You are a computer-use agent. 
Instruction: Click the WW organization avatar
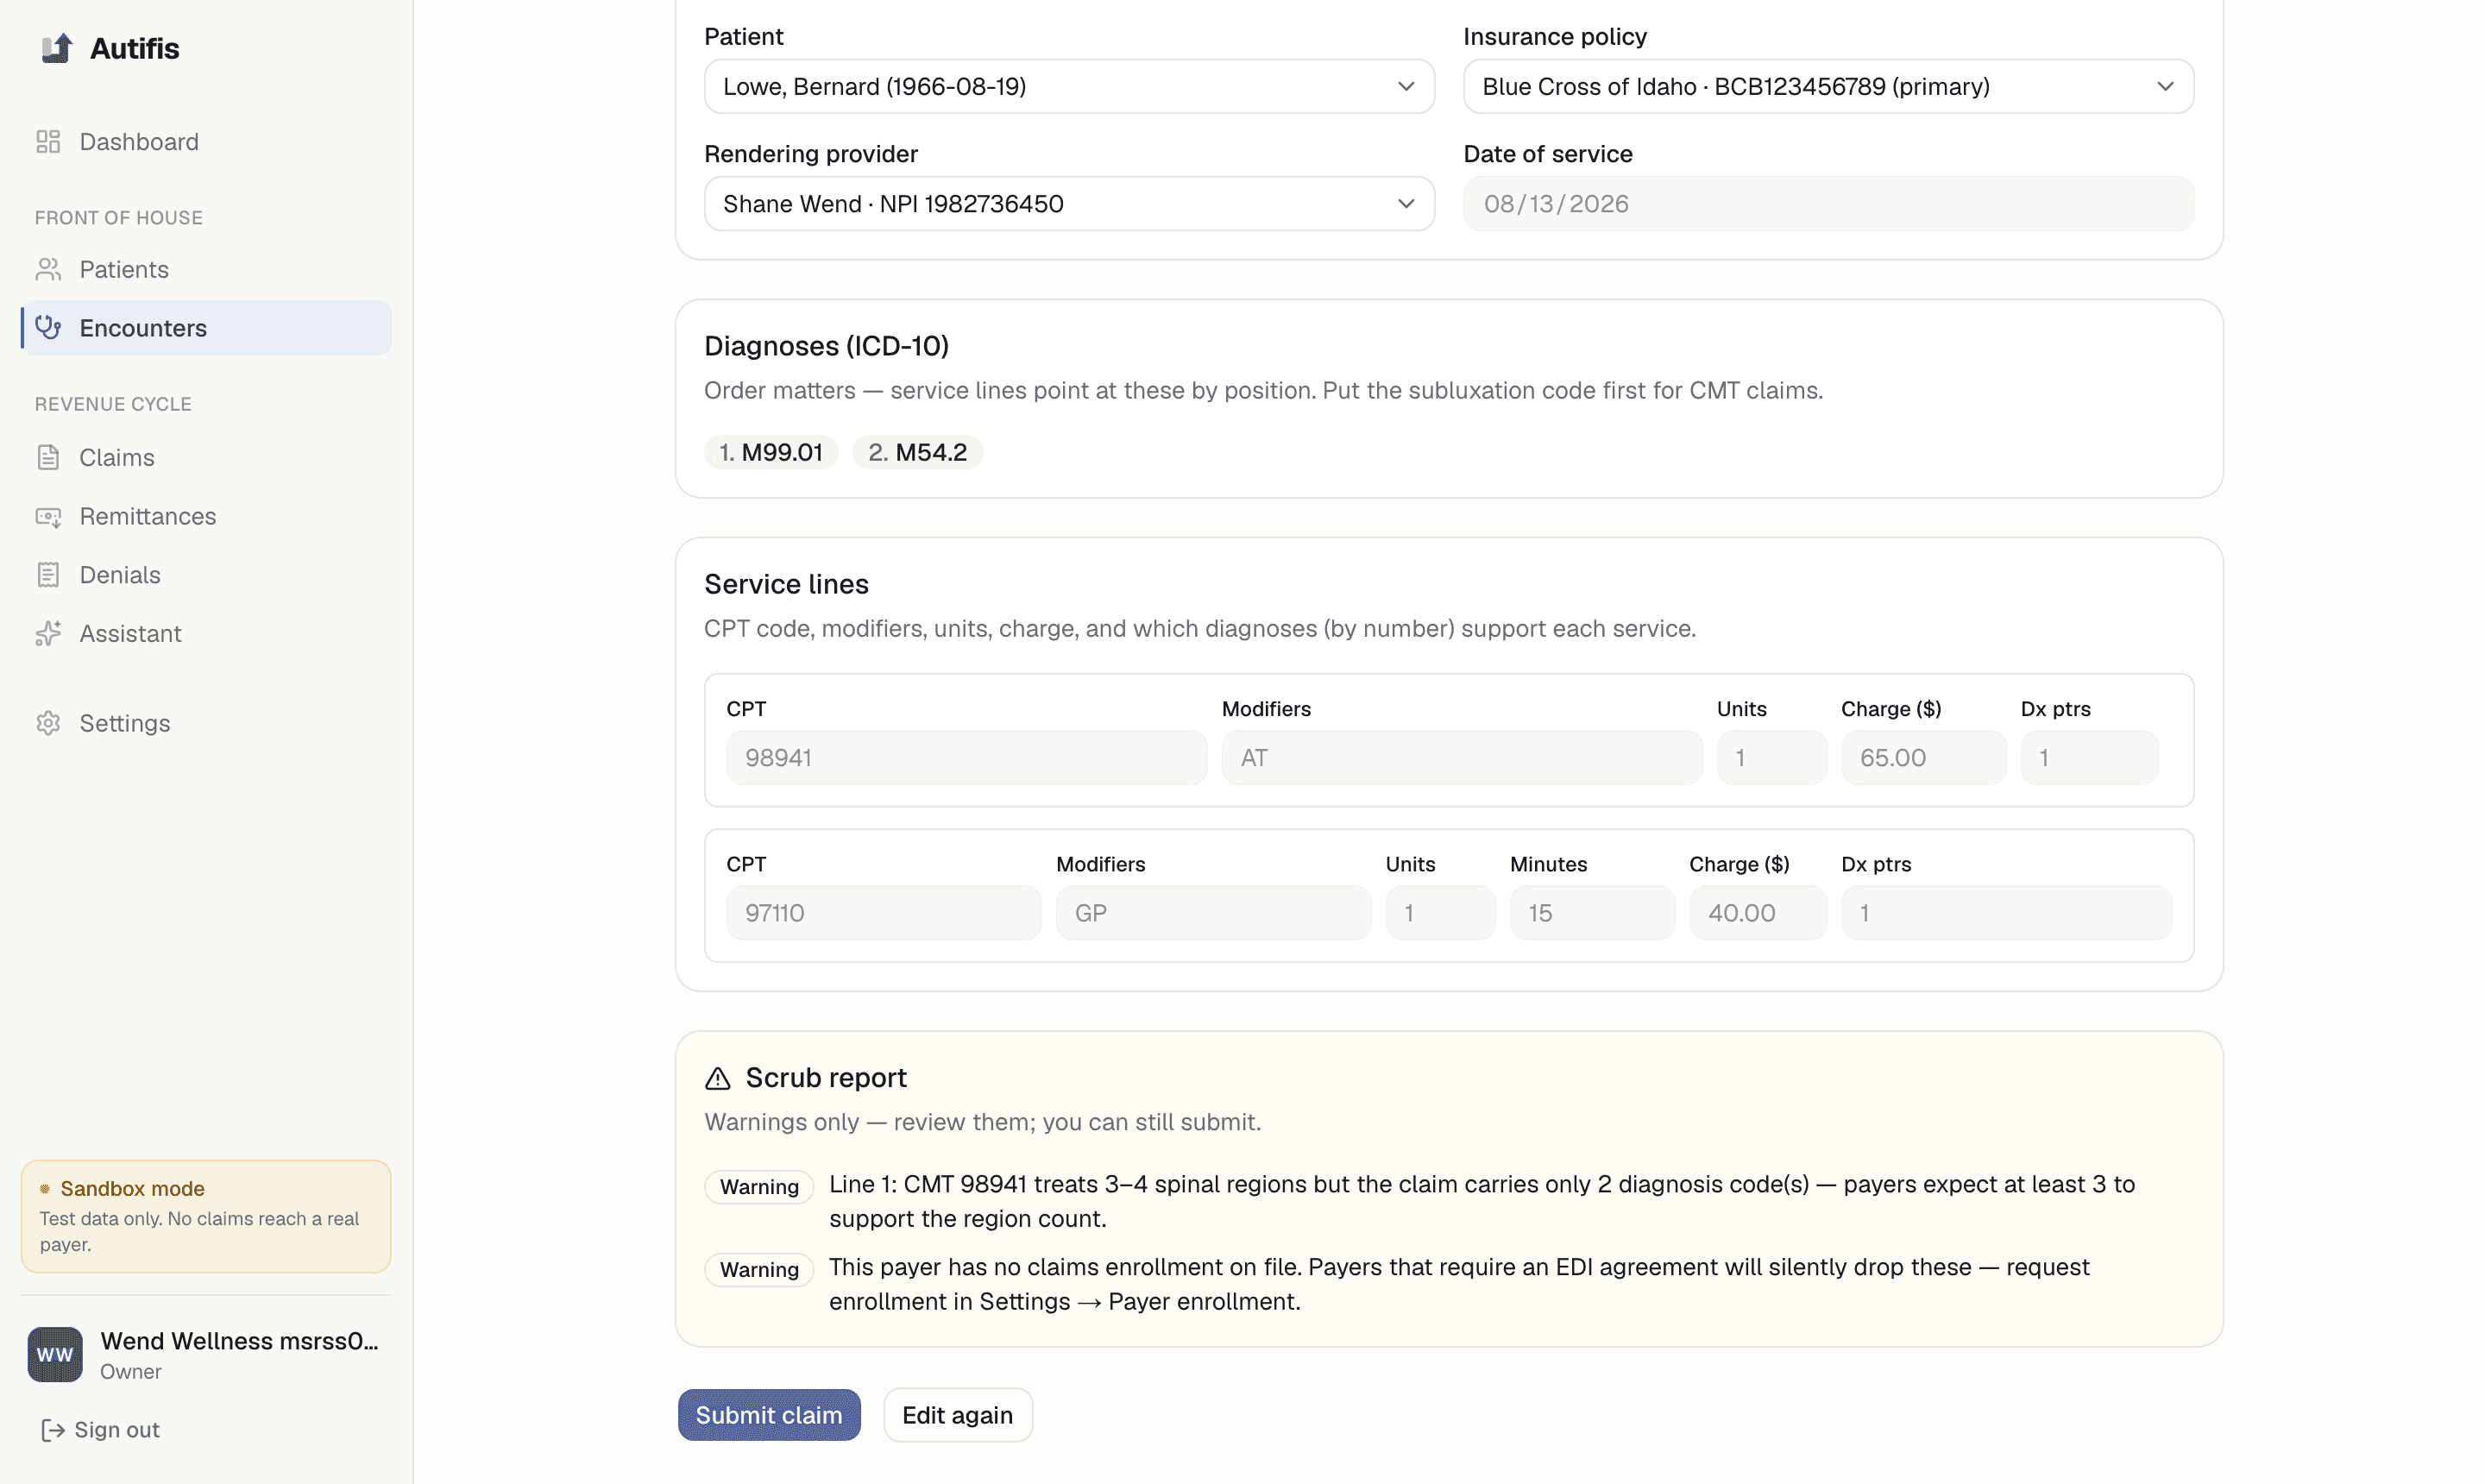point(55,1354)
